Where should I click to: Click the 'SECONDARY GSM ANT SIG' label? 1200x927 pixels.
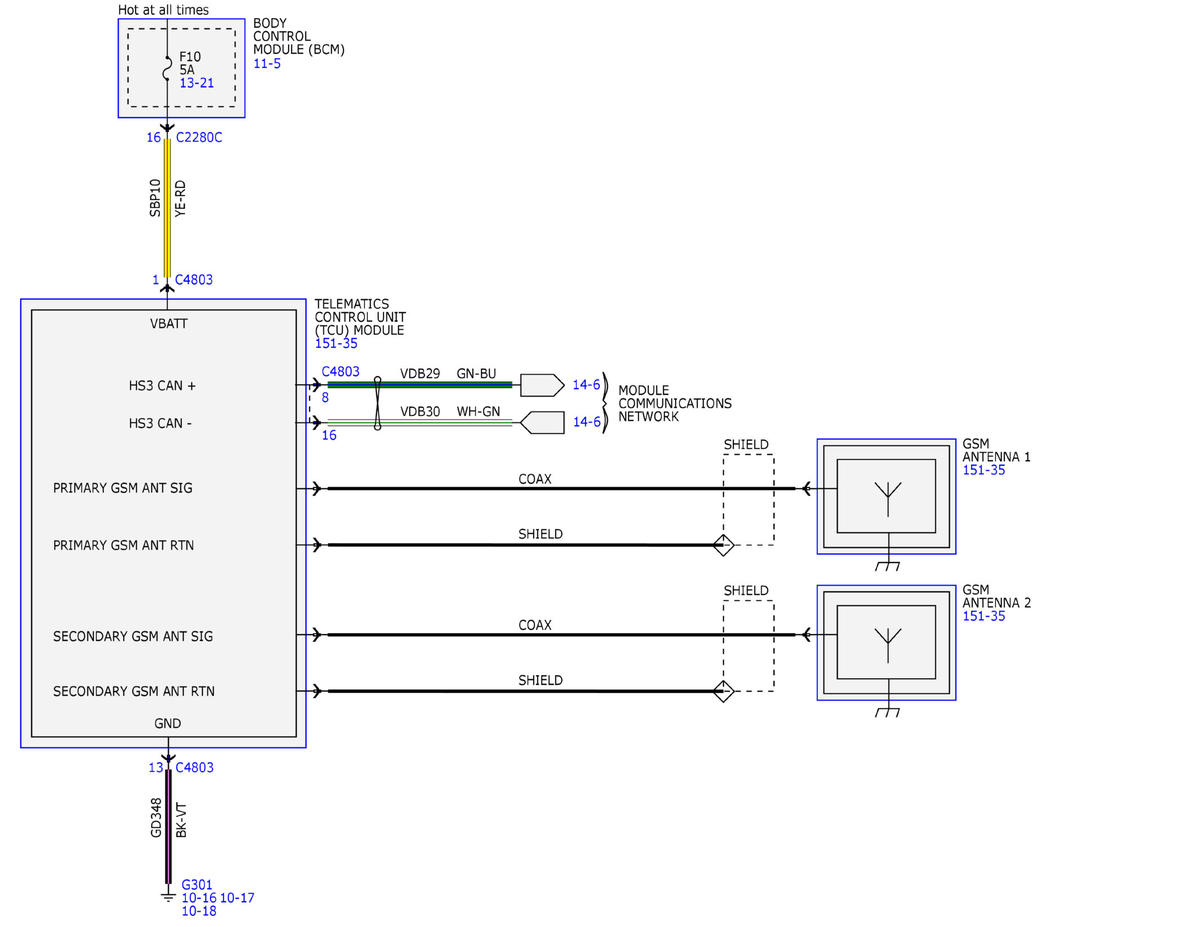tap(133, 636)
